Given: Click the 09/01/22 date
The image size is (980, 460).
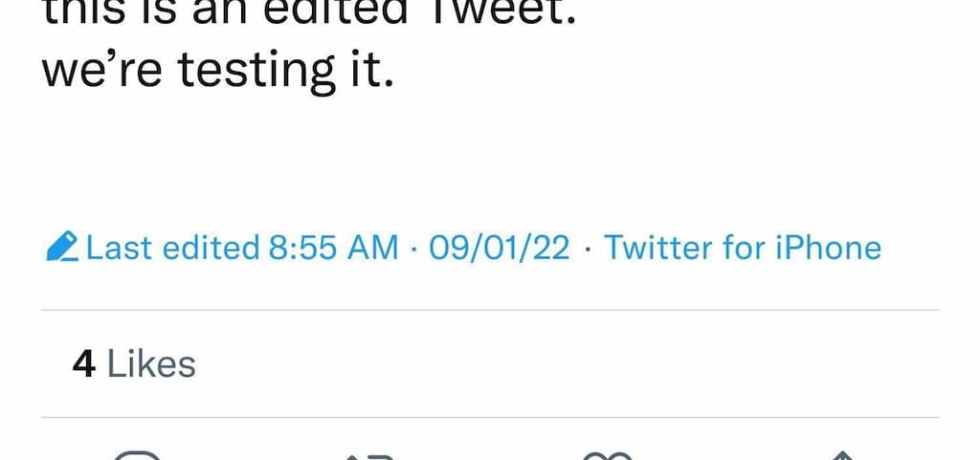Looking at the screenshot, I should 499,248.
